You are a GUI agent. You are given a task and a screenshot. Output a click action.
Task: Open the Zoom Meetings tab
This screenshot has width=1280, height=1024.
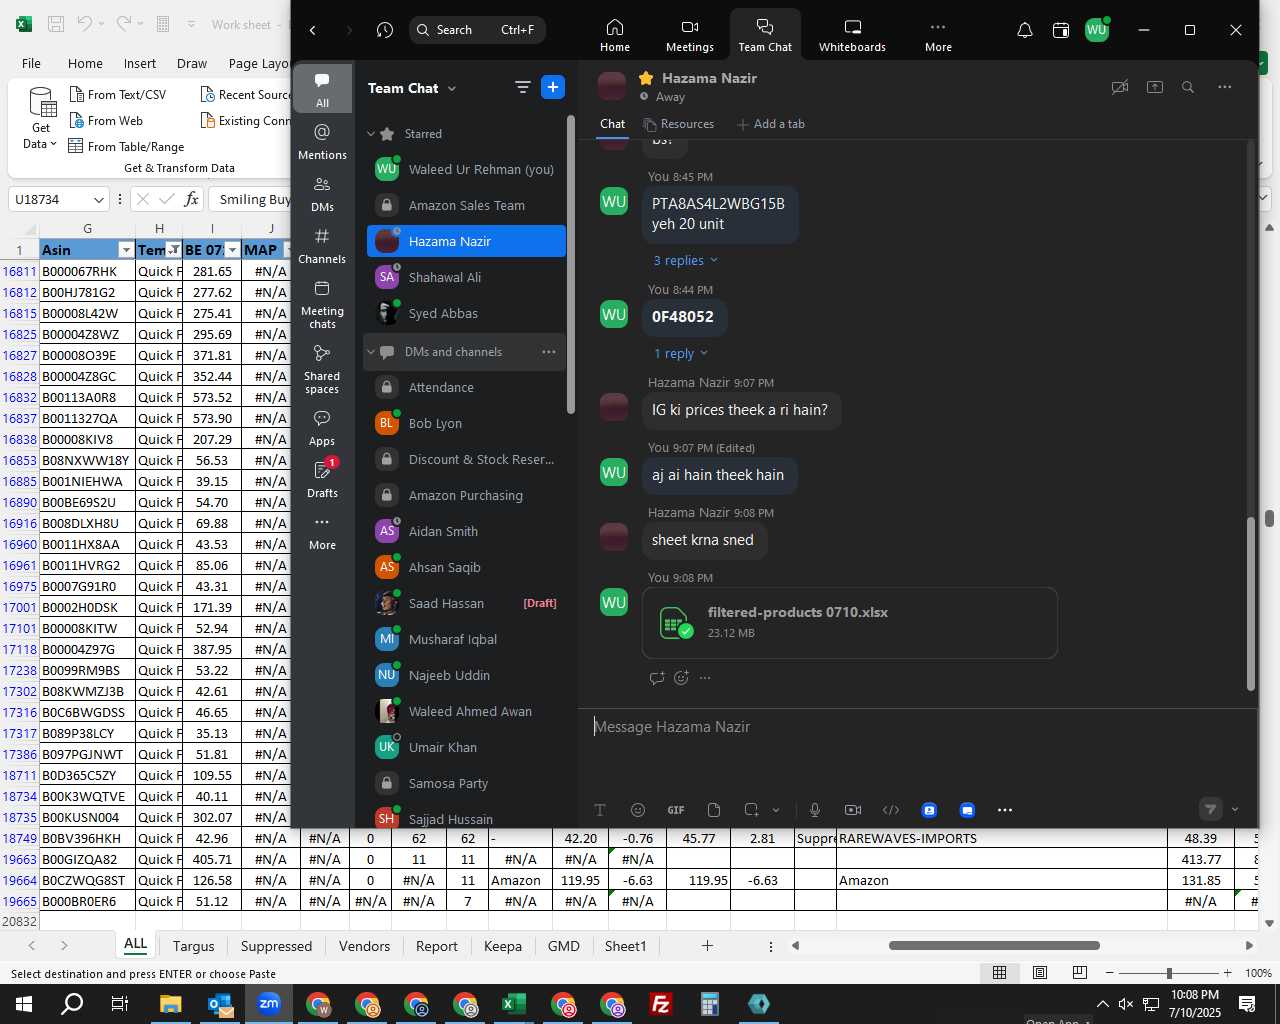click(x=689, y=35)
